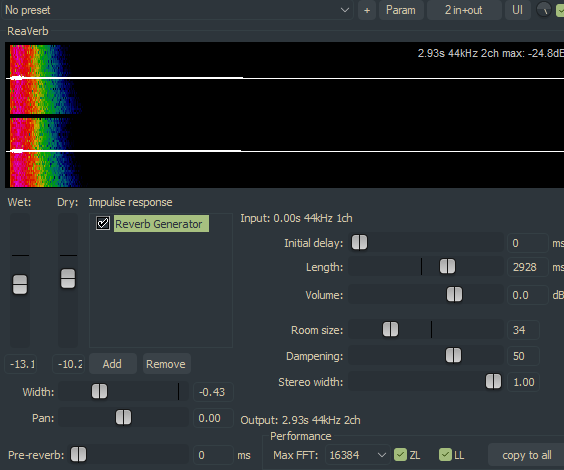The width and height of the screenshot is (564, 470).
Task: Click the 'Input: 0.00s 44kHz 1ch' text
Action: click(296, 218)
